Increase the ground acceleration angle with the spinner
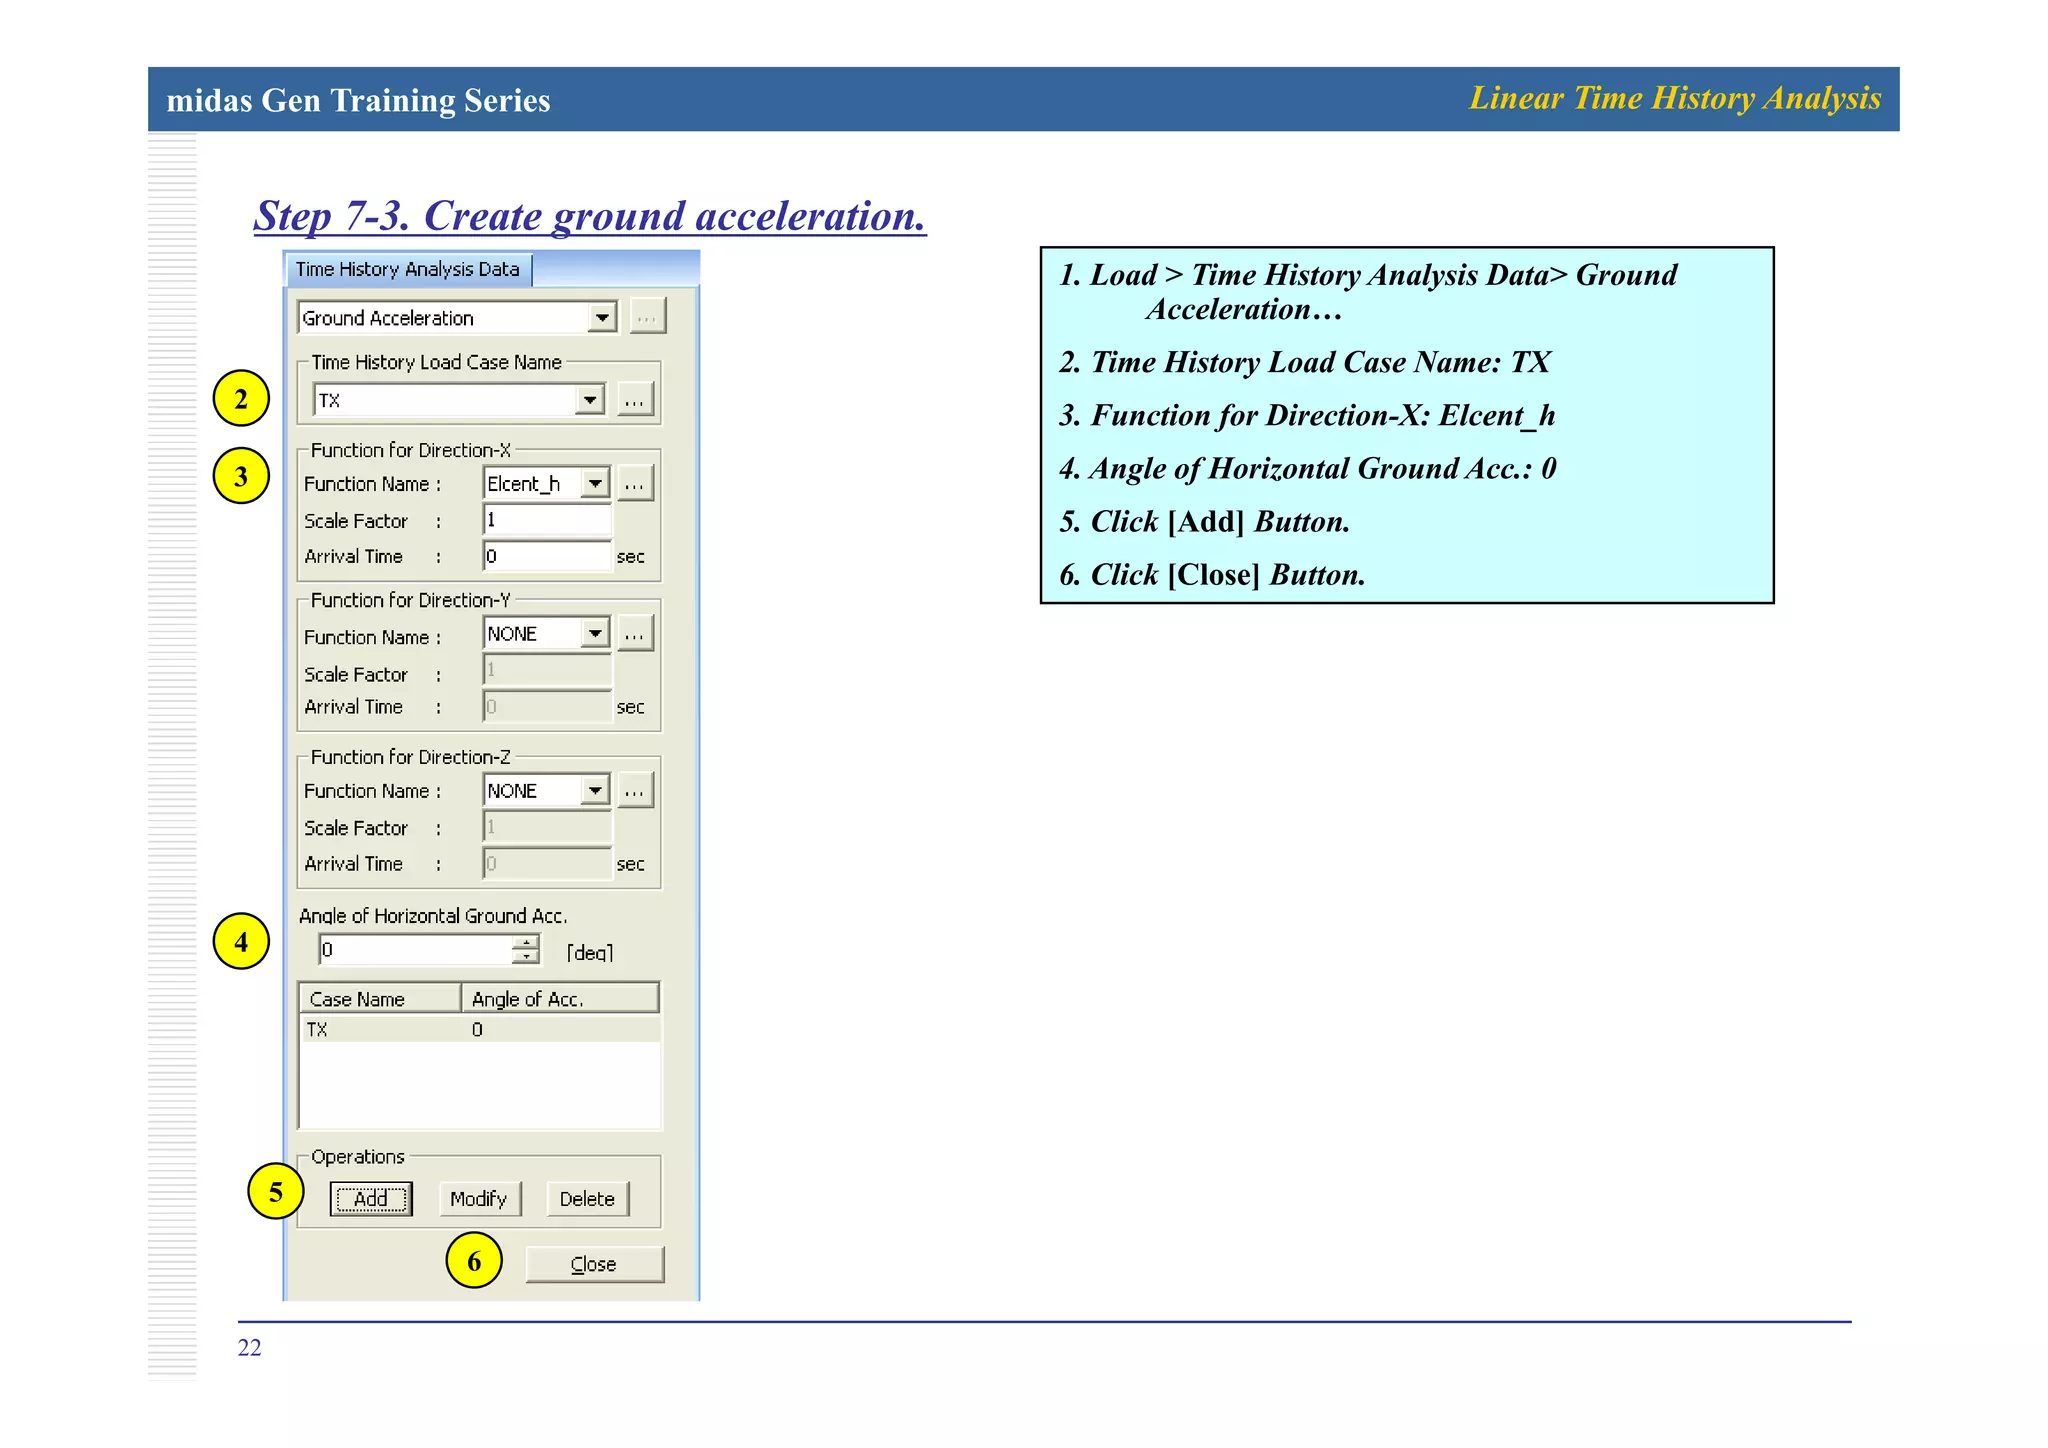Image resolution: width=2048 pixels, height=1448 pixels. [526, 943]
